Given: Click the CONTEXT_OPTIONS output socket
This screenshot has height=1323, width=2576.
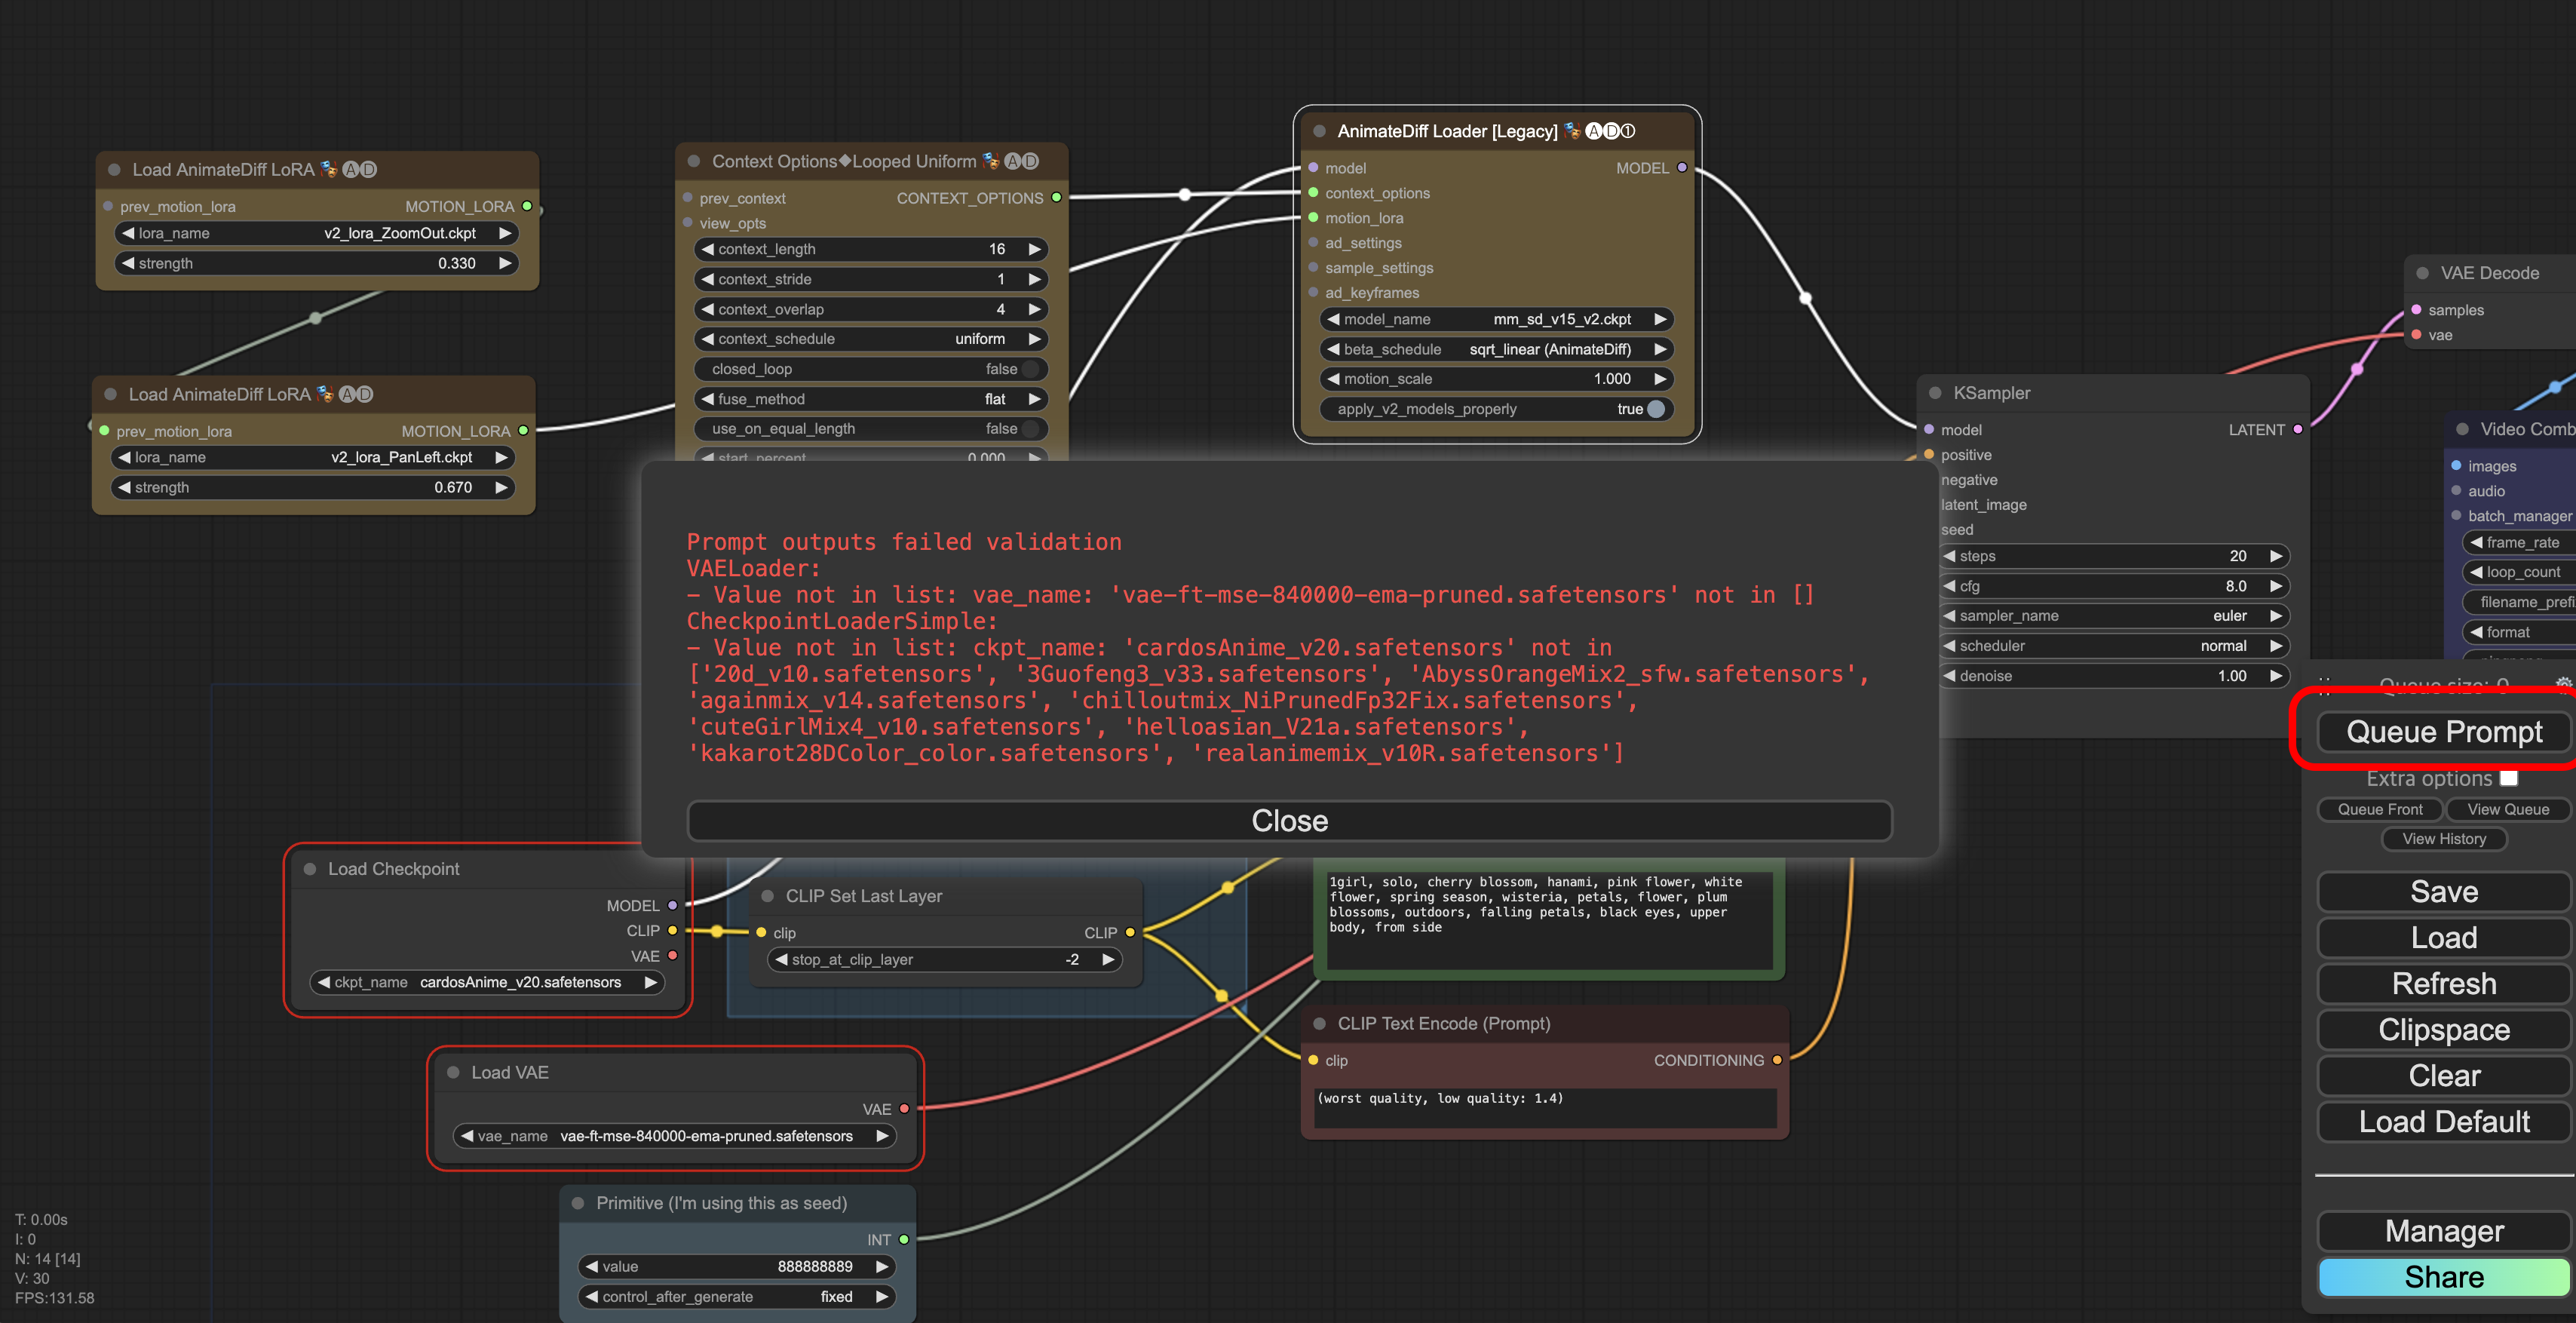Looking at the screenshot, I should [1056, 198].
